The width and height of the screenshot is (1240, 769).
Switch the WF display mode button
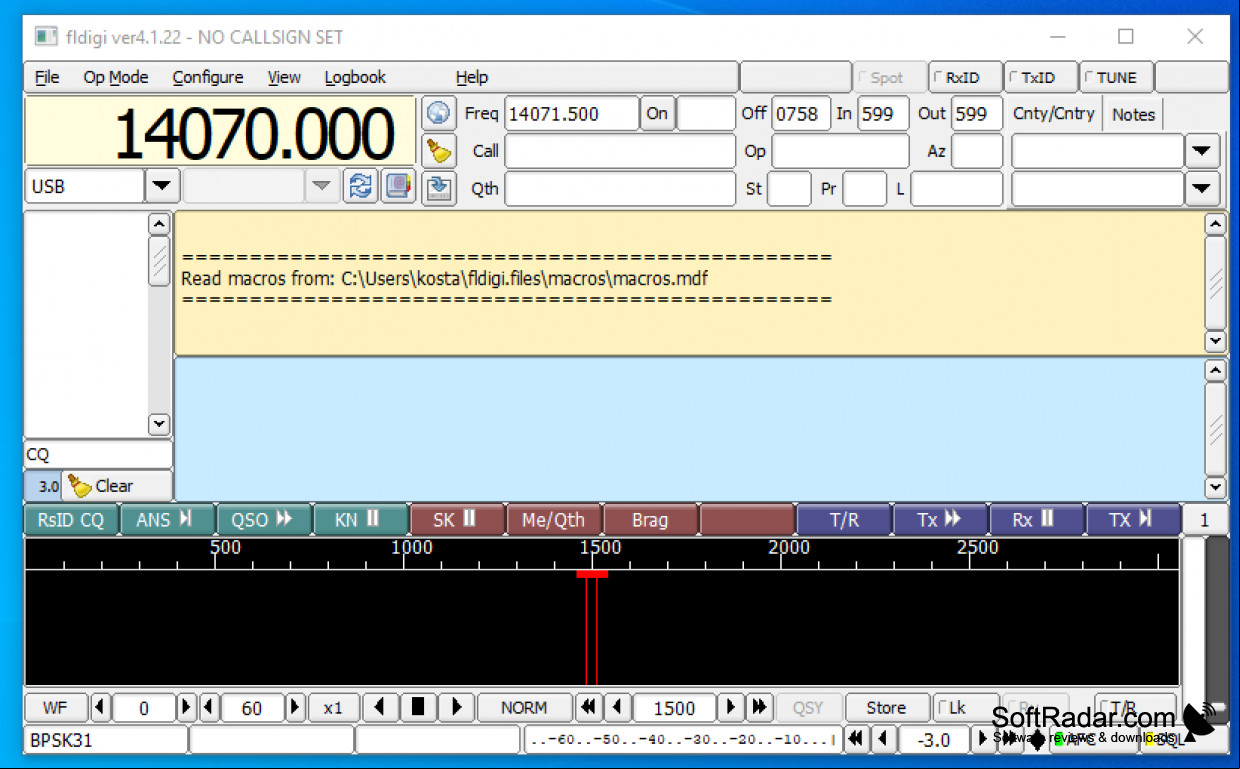pyautogui.click(x=55, y=707)
